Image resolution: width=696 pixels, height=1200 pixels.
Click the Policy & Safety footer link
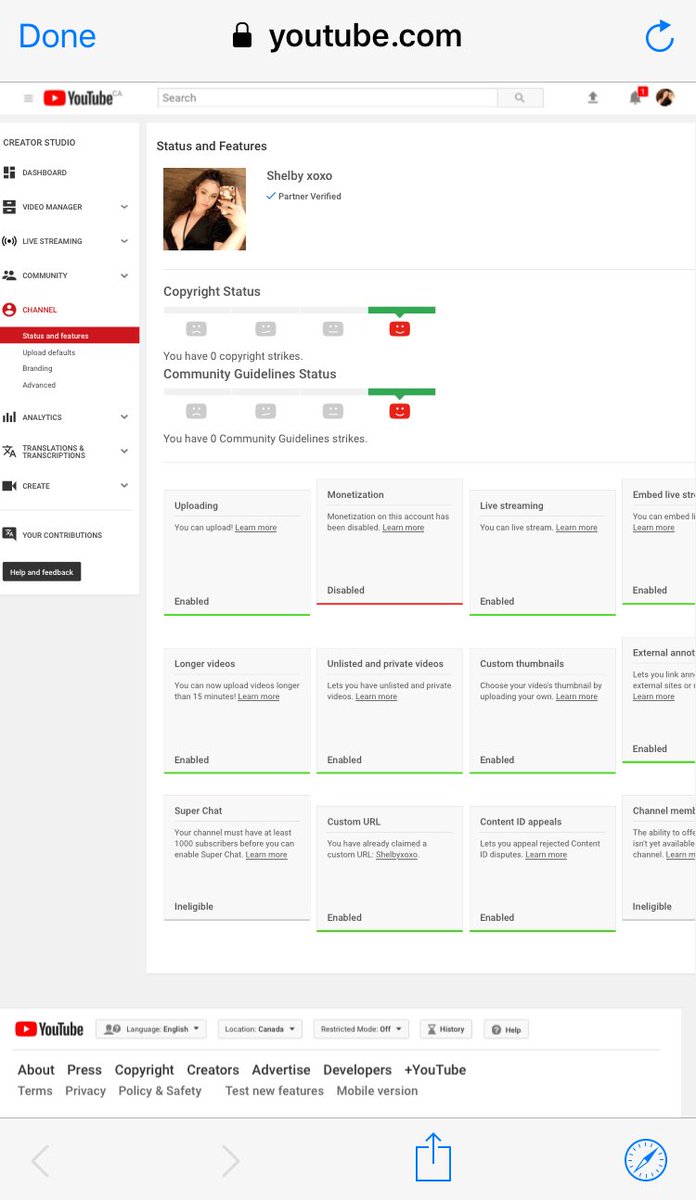160,1091
